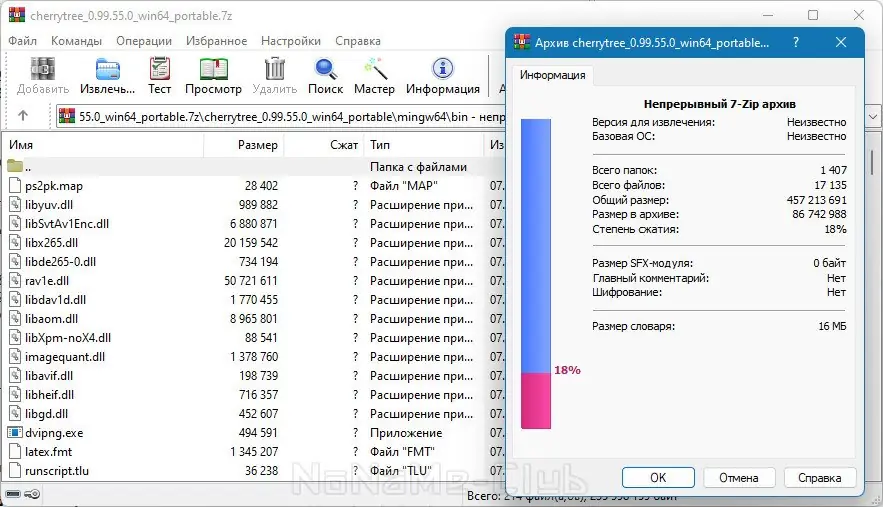This screenshot has width=883, height=507.
Task: Open the Избранное menu
Action: 216,41
